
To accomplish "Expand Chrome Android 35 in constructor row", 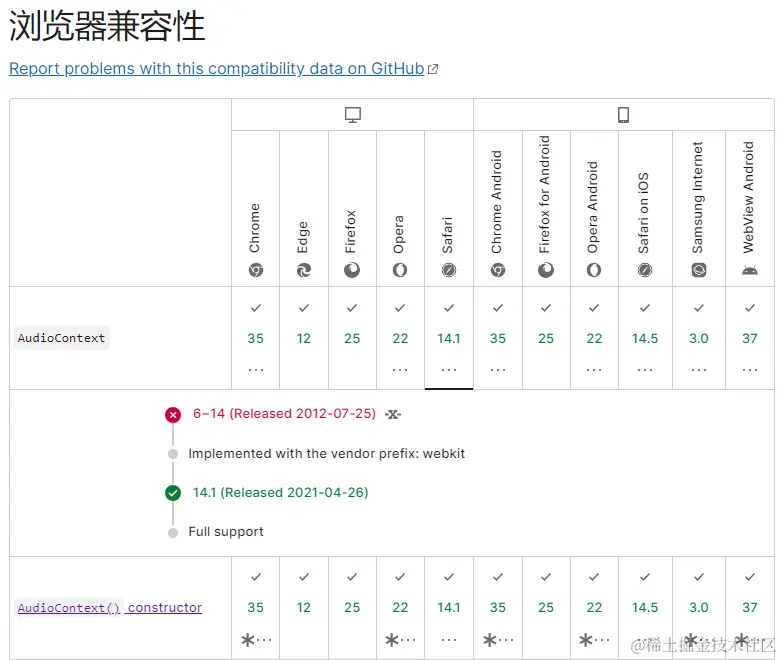I will (x=498, y=608).
